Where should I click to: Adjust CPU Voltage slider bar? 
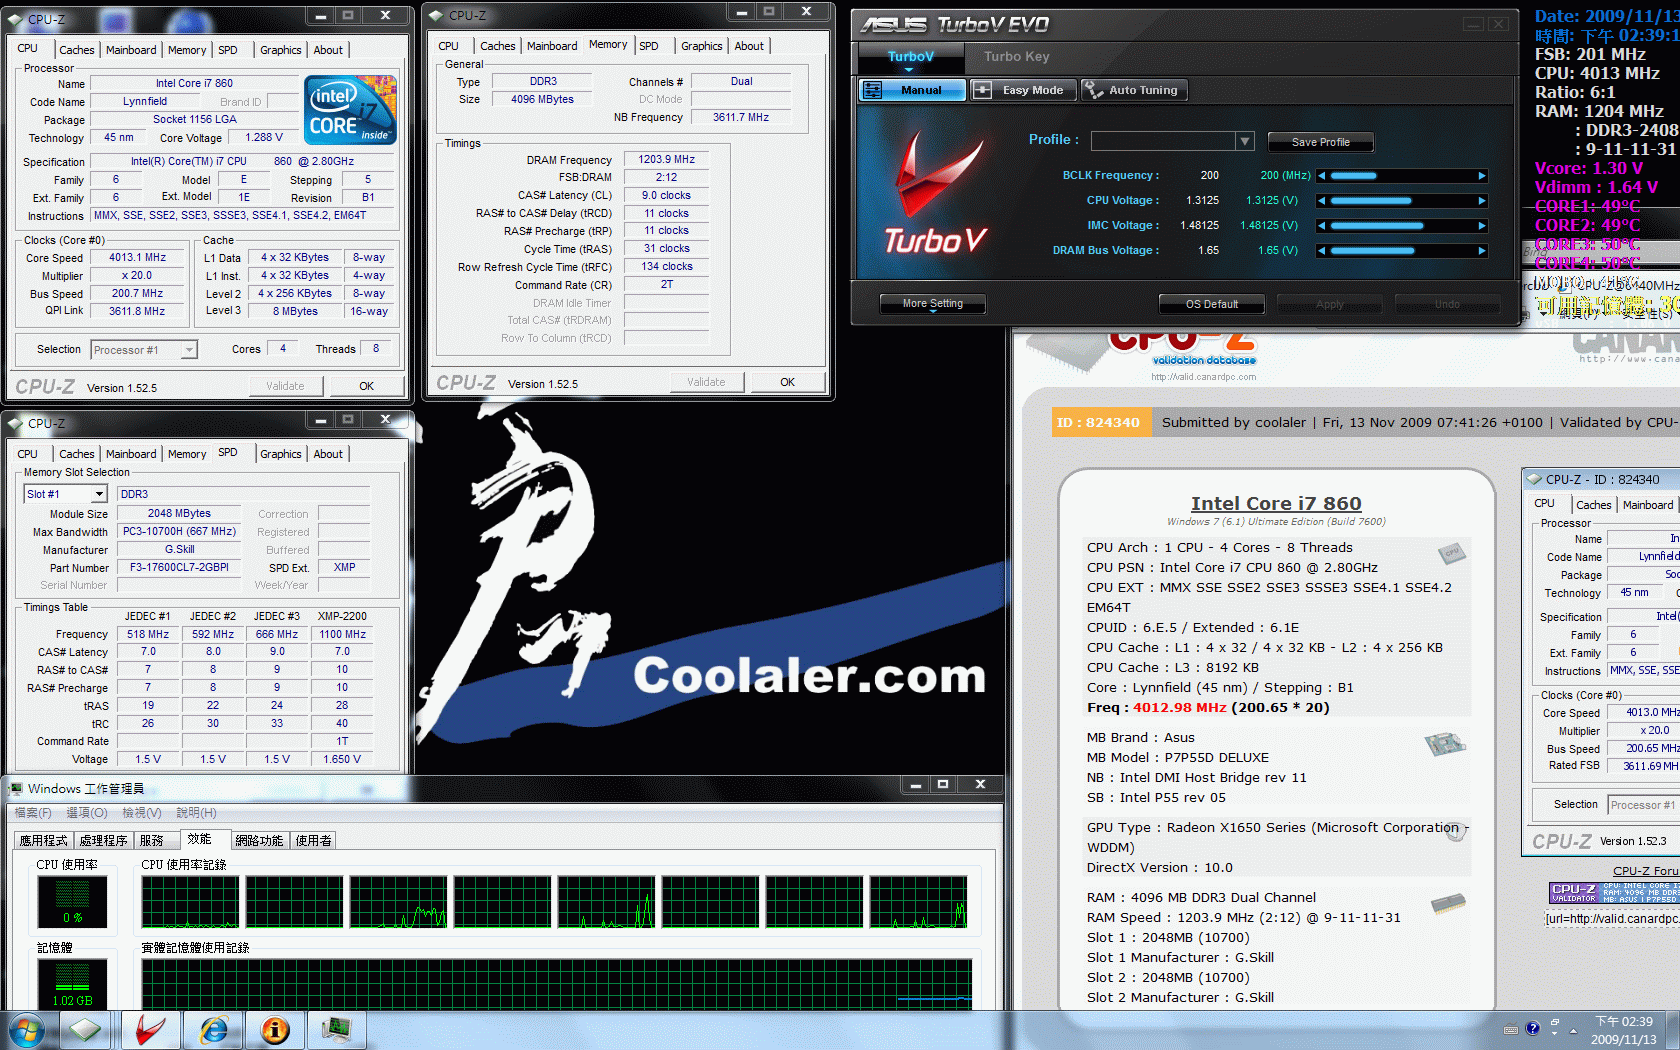click(x=1402, y=201)
